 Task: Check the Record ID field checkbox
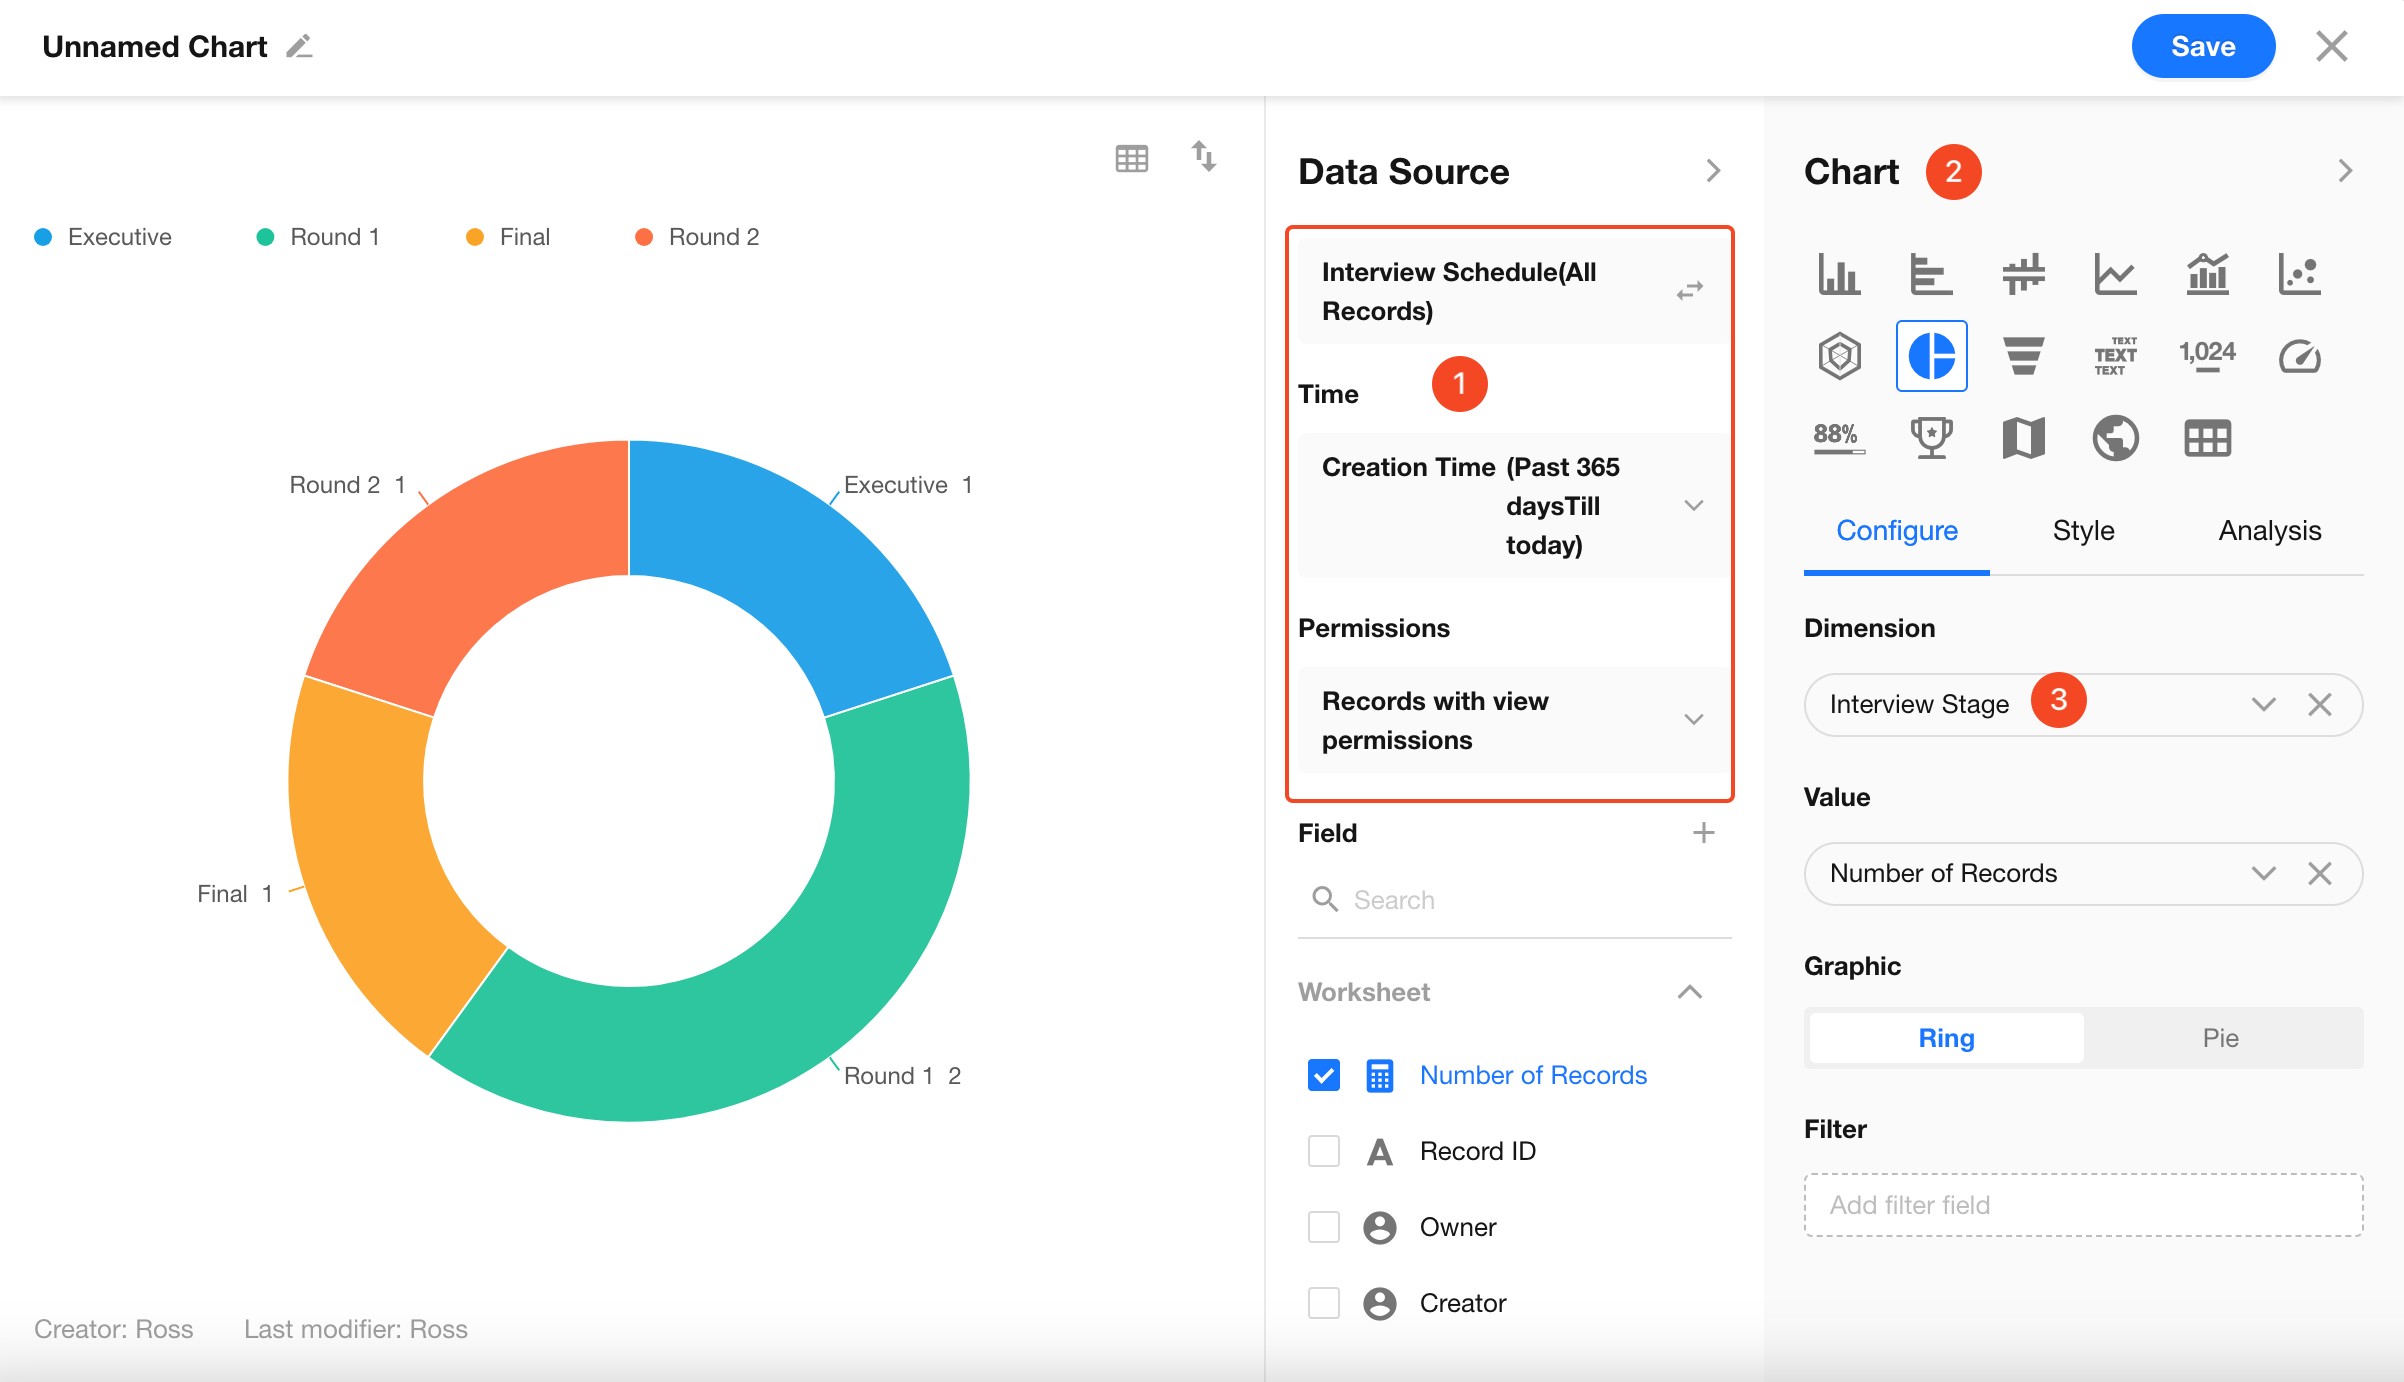tap(1324, 1151)
